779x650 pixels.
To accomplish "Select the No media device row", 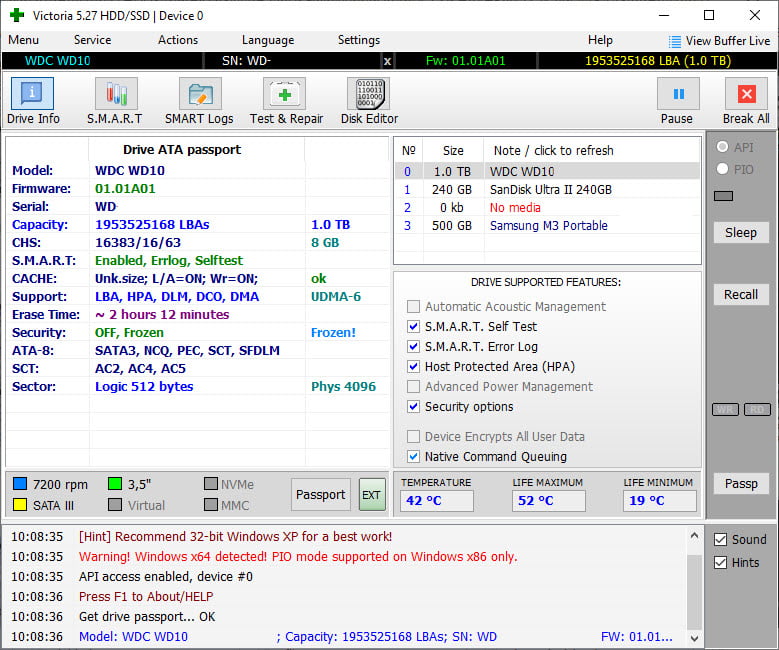I will pyautogui.click(x=547, y=208).
